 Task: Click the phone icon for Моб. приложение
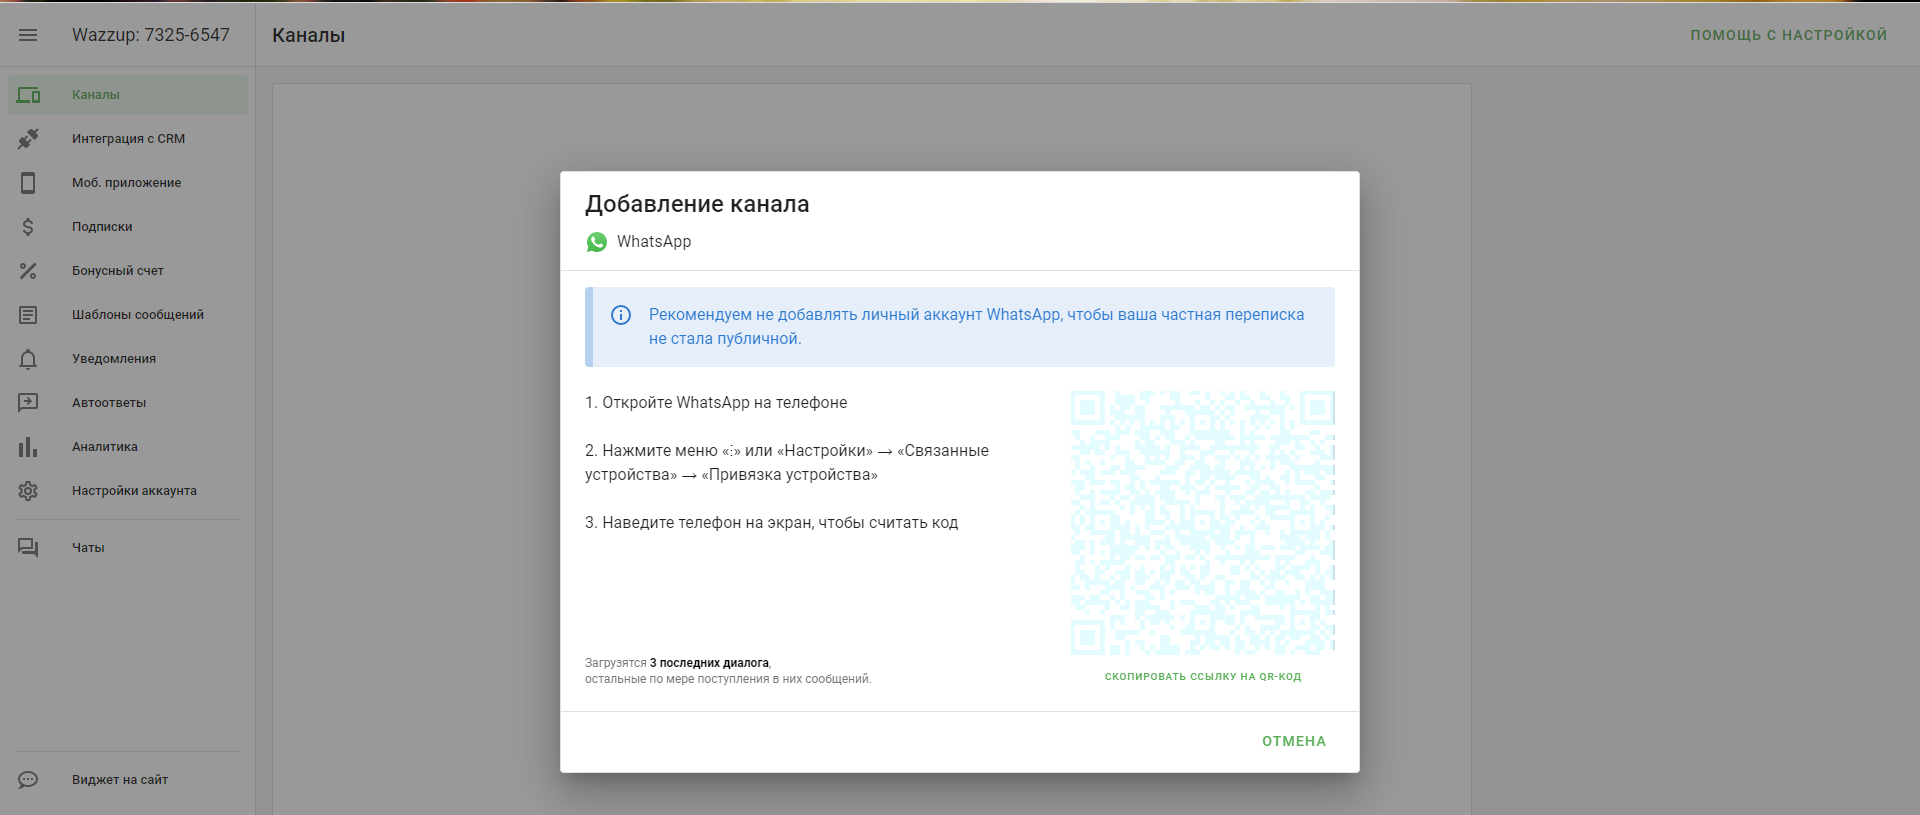click(28, 183)
